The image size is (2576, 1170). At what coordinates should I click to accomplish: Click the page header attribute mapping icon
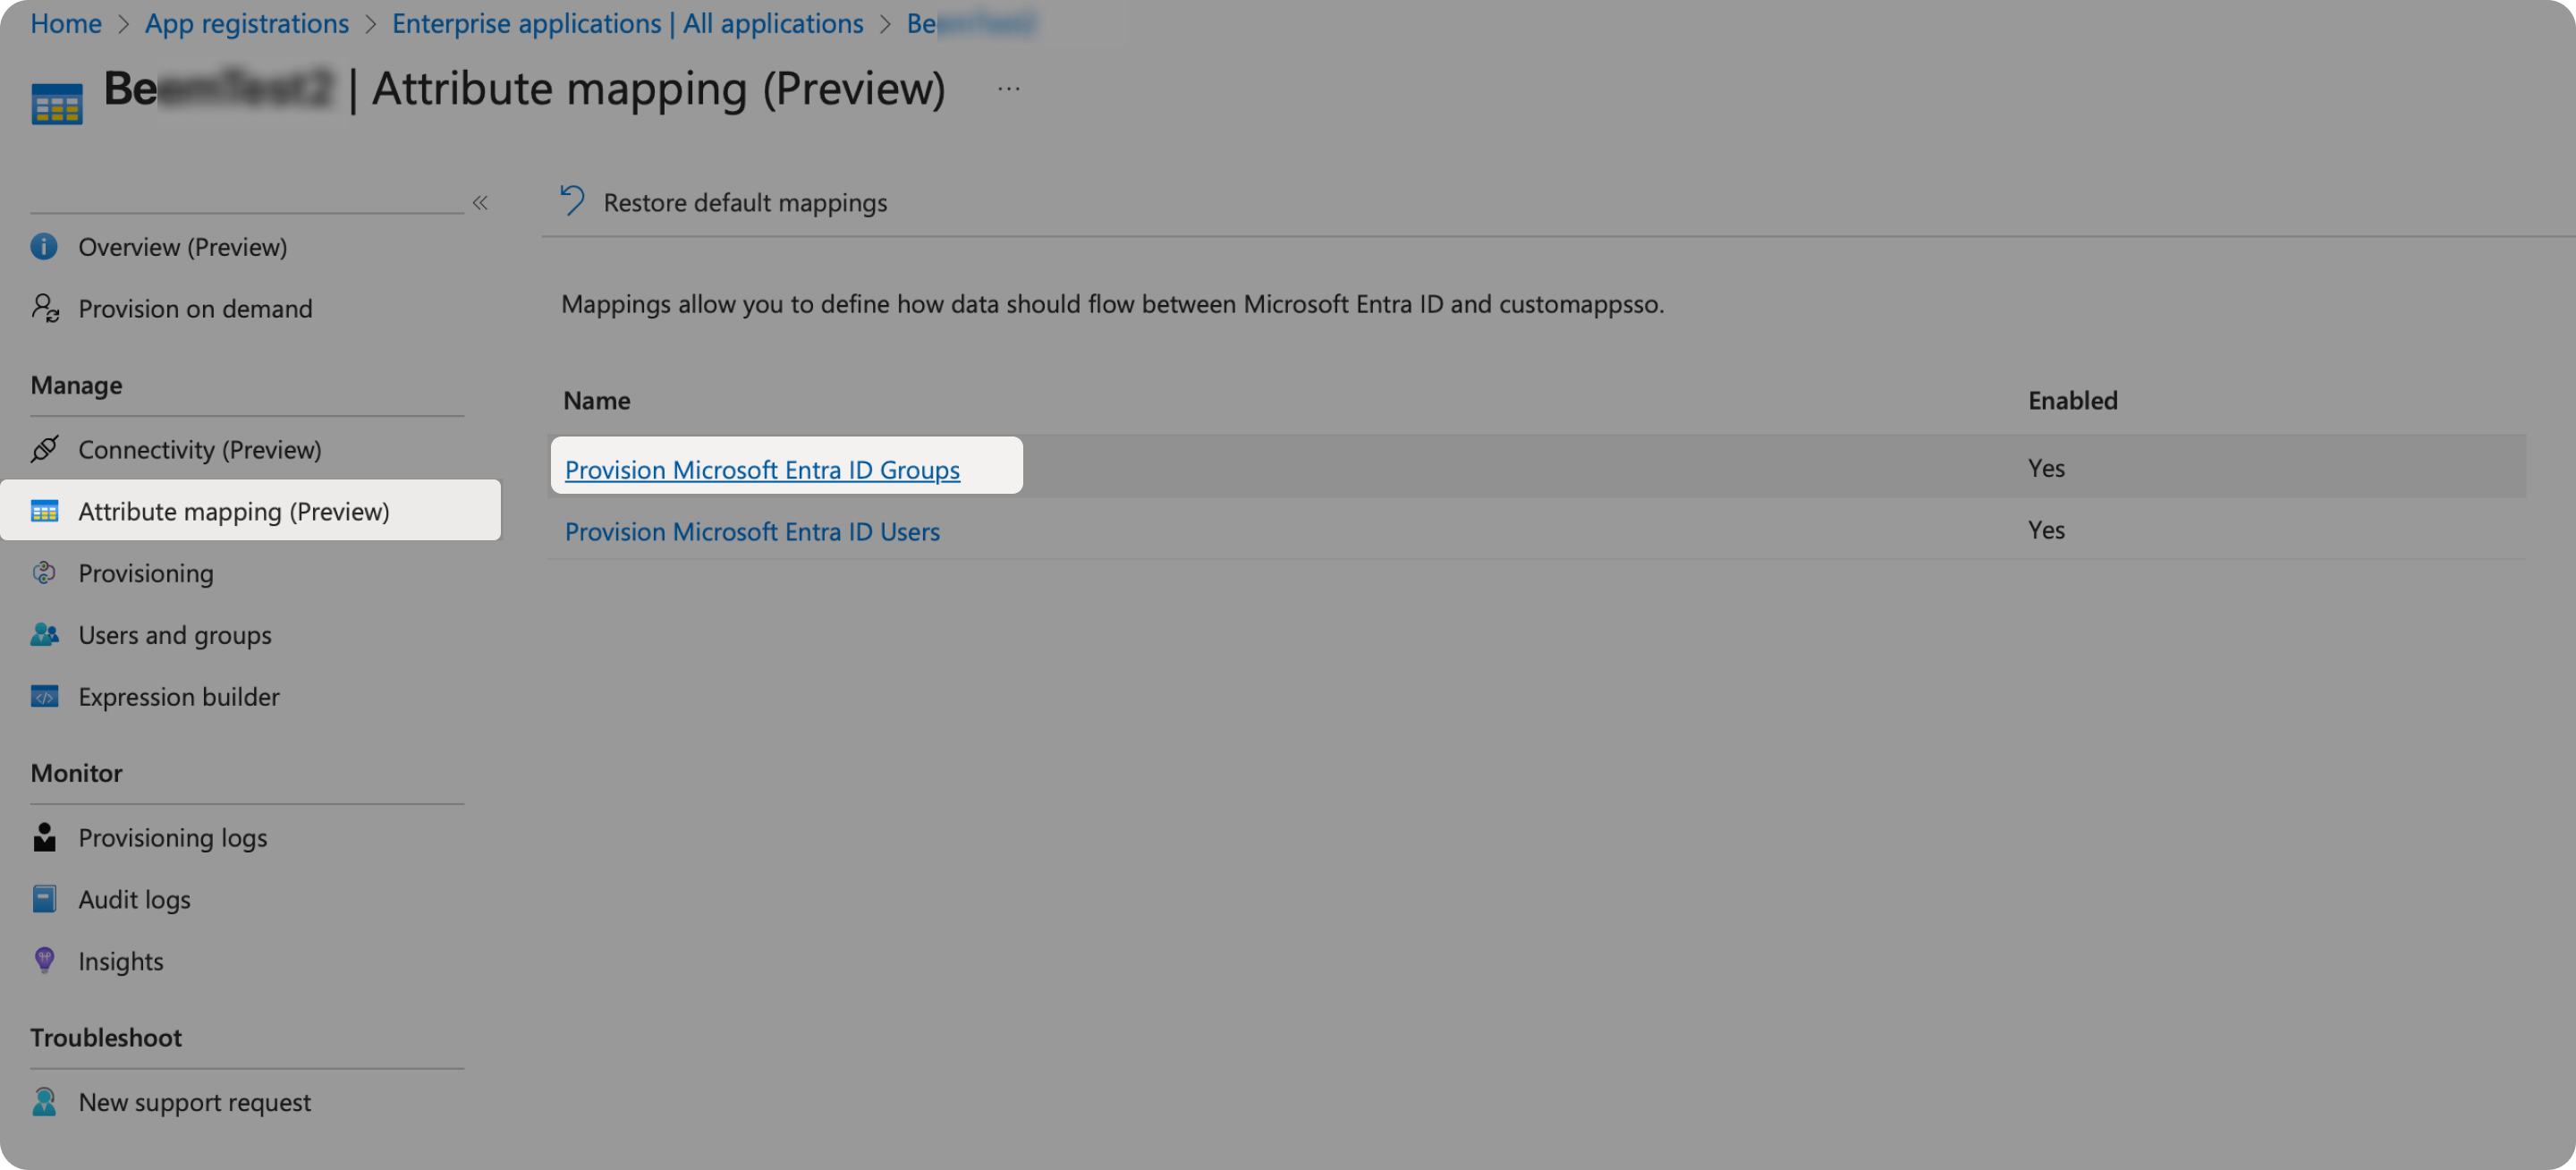pos(57,104)
